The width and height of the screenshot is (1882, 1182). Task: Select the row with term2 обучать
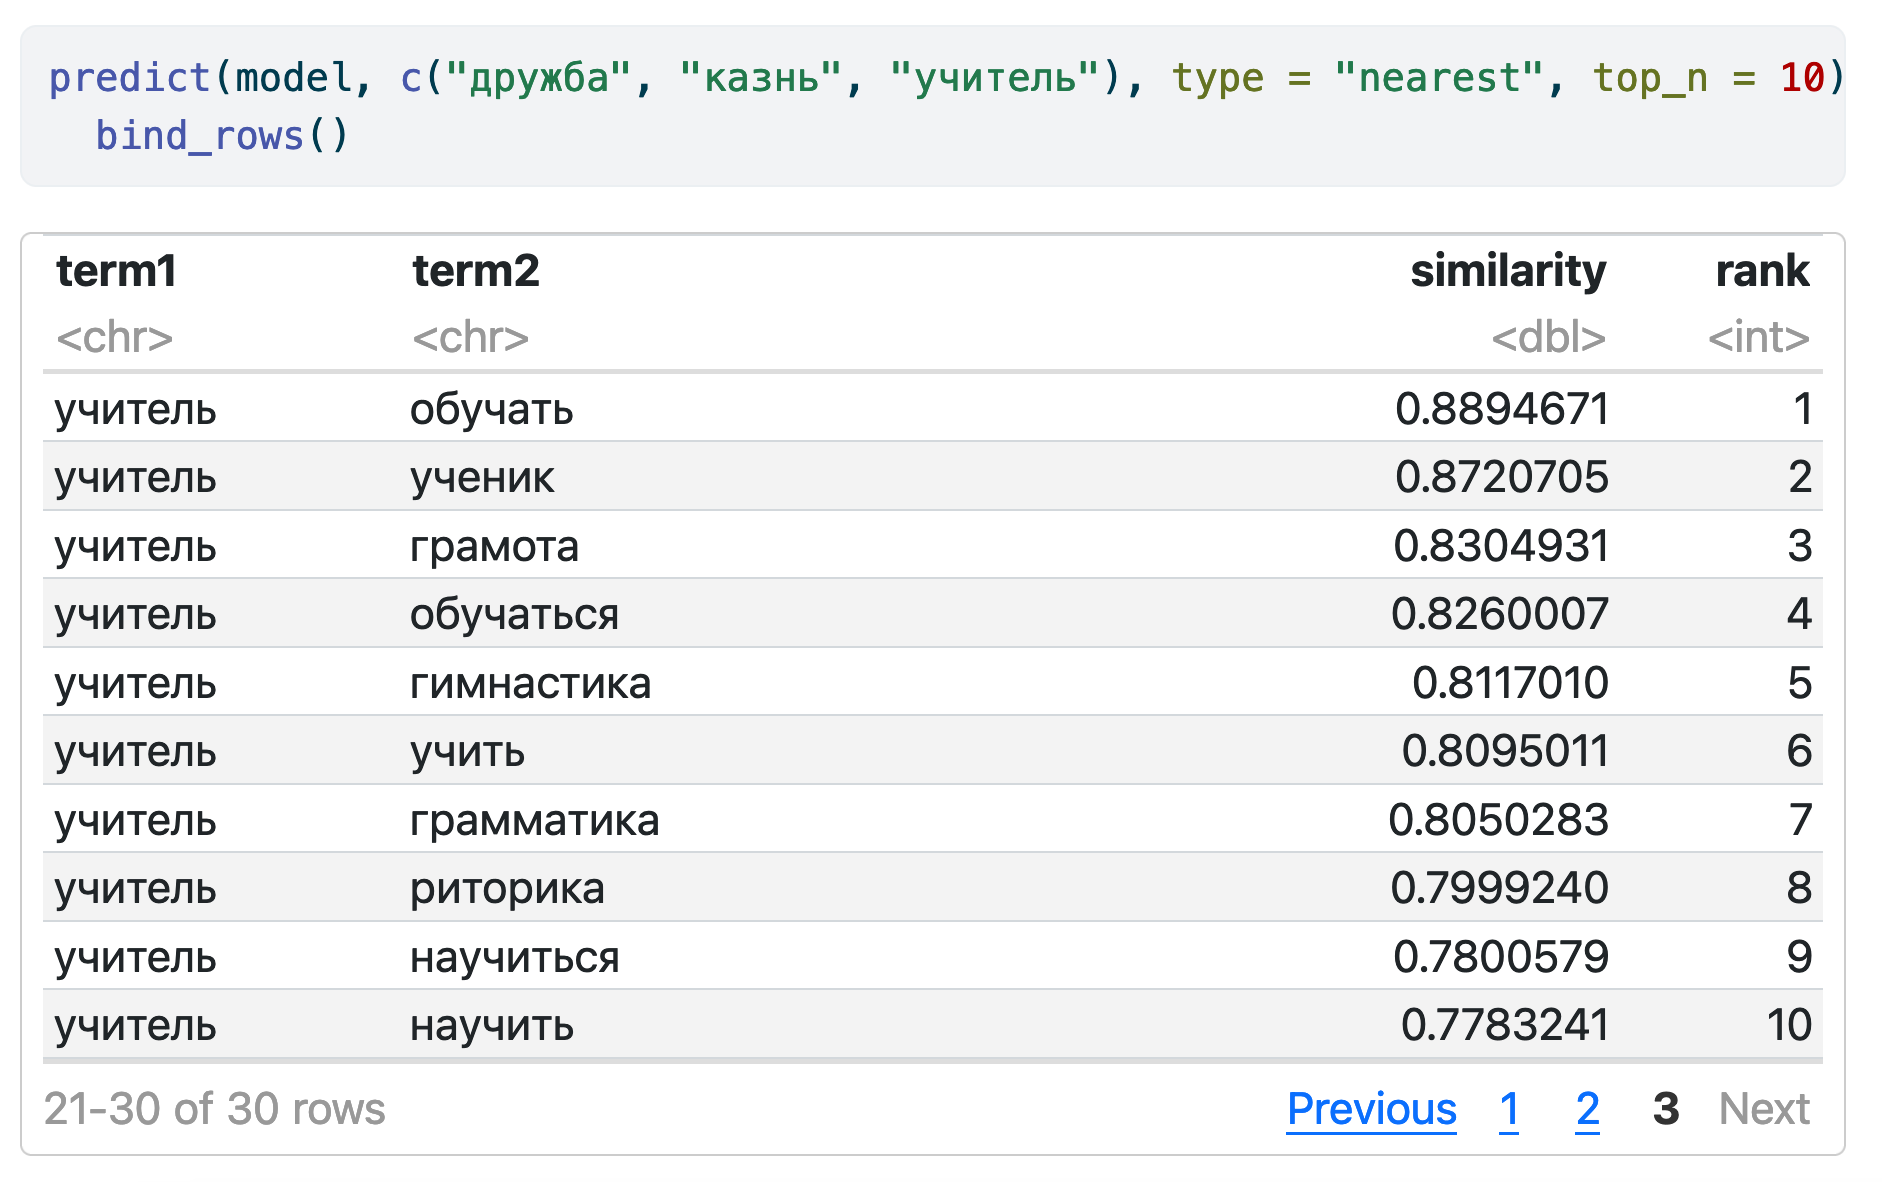pyautogui.click(x=491, y=409)
